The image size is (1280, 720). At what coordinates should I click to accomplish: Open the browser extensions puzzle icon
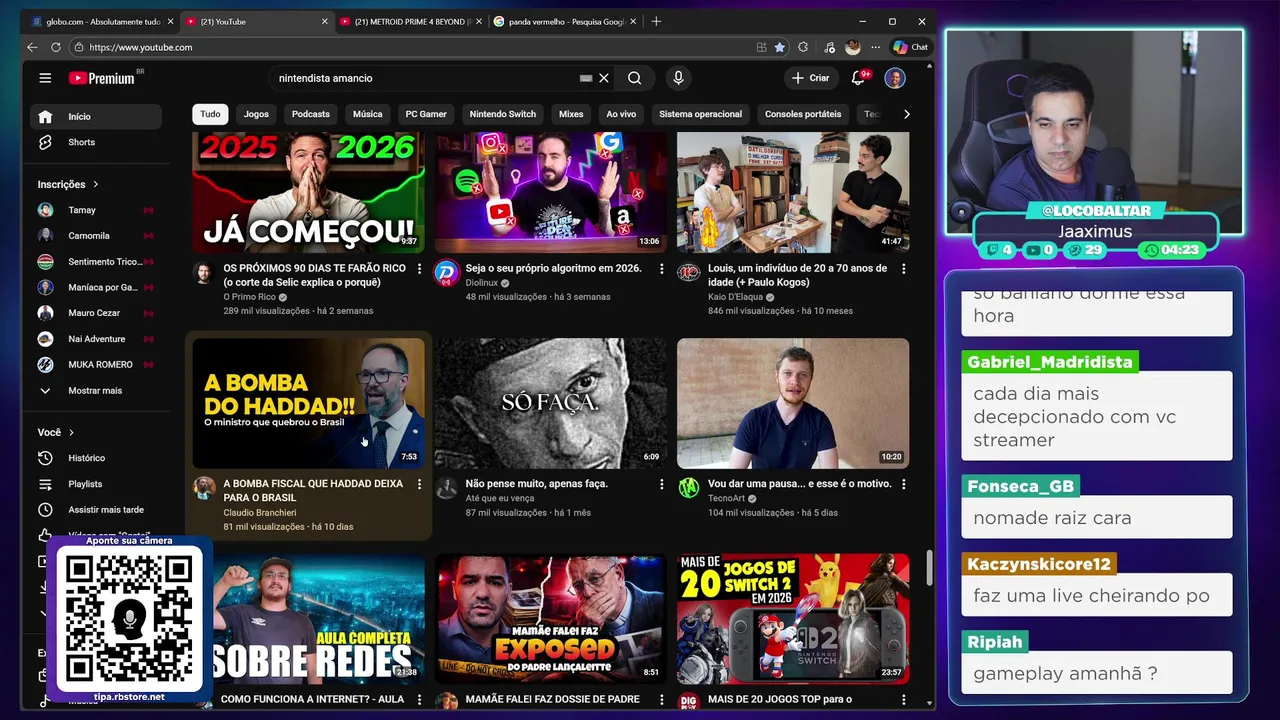(803, 47)
